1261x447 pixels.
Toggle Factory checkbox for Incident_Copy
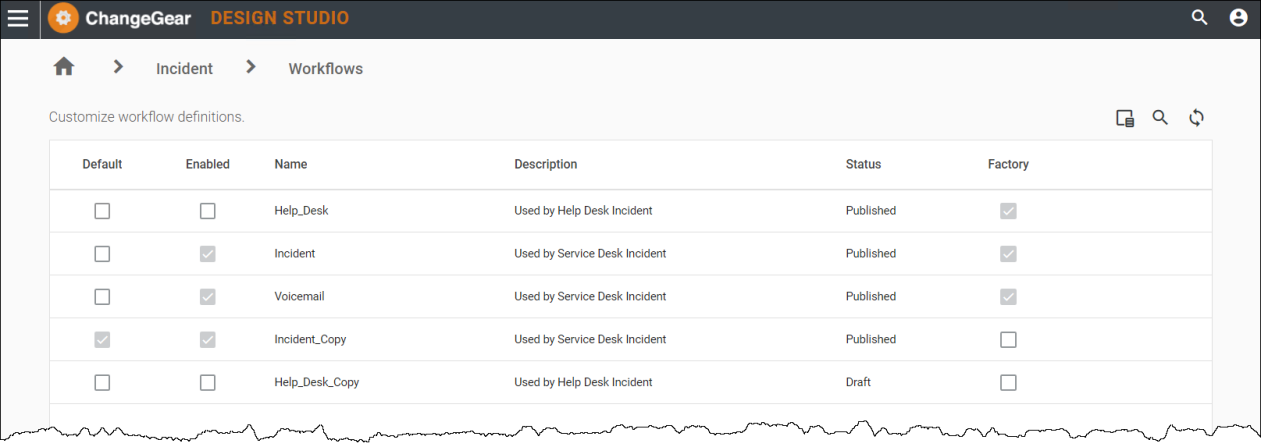point(1008,340)
